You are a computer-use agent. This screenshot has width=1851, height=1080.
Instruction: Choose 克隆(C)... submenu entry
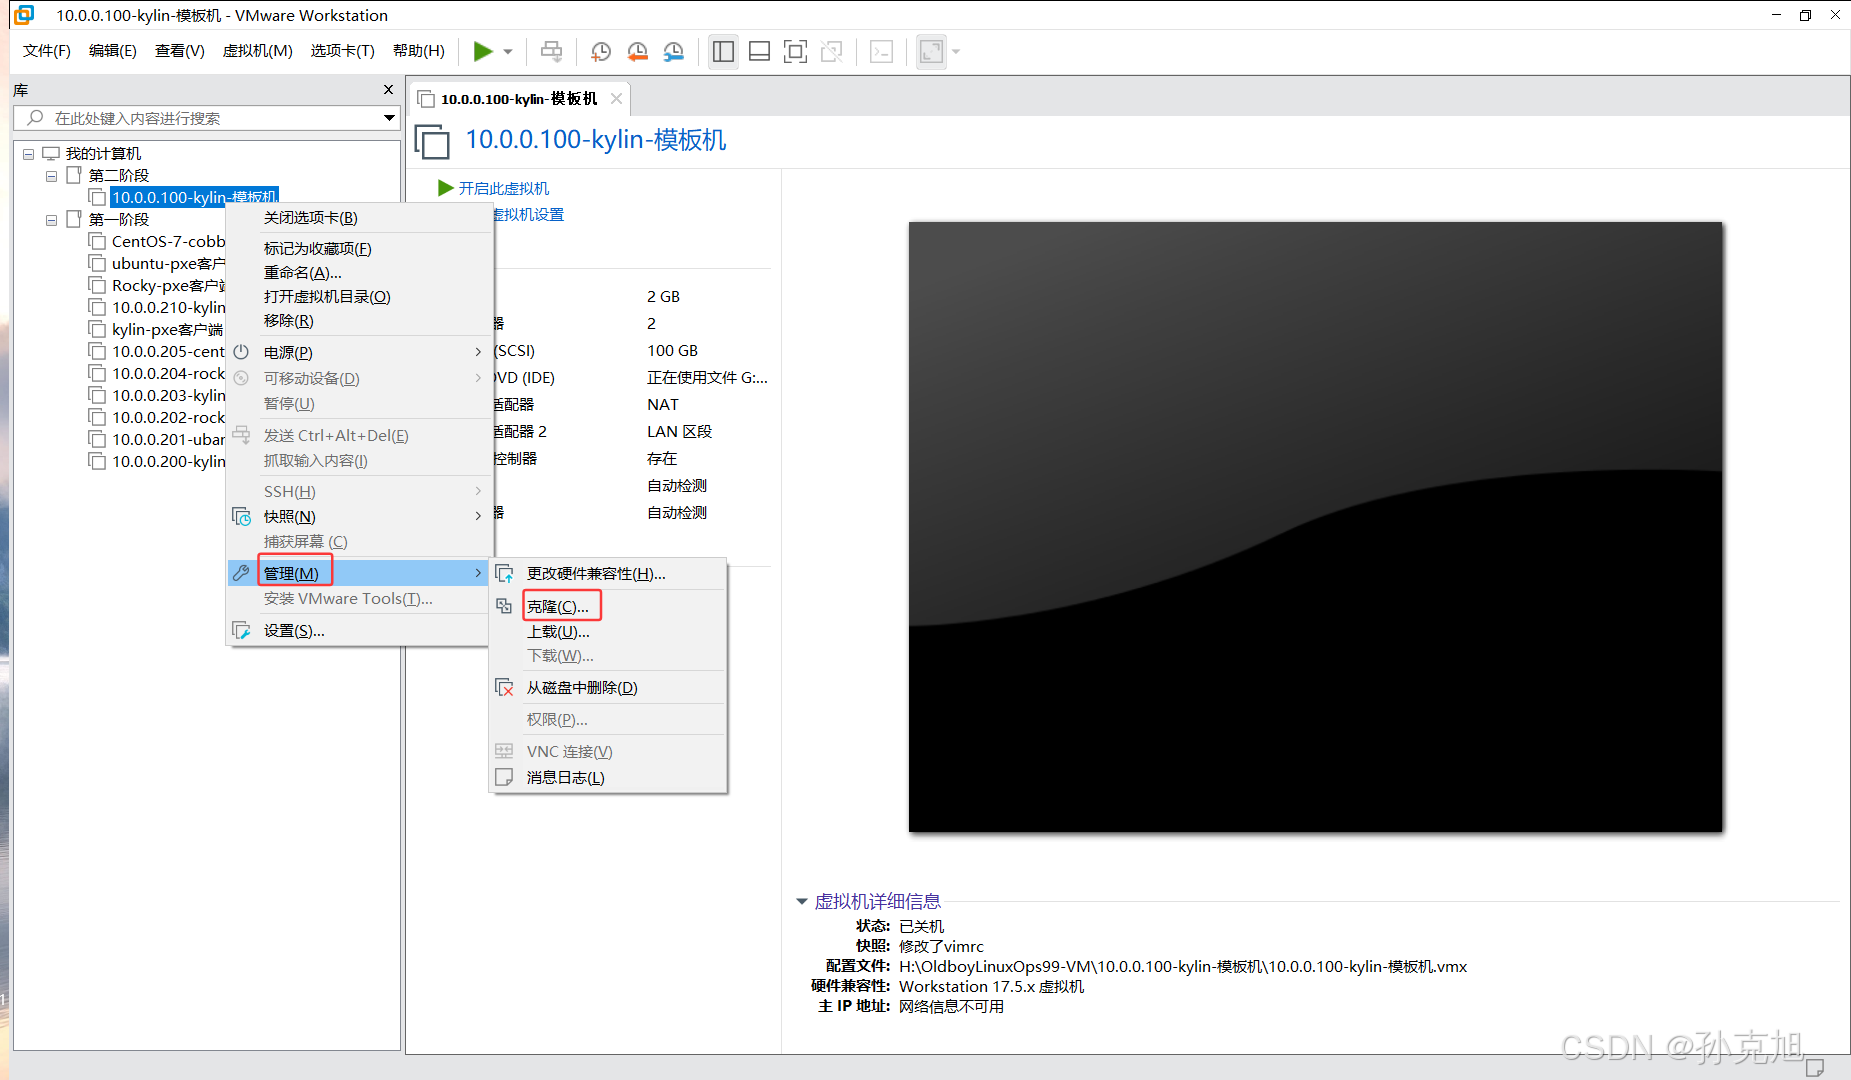coord(557,606)
